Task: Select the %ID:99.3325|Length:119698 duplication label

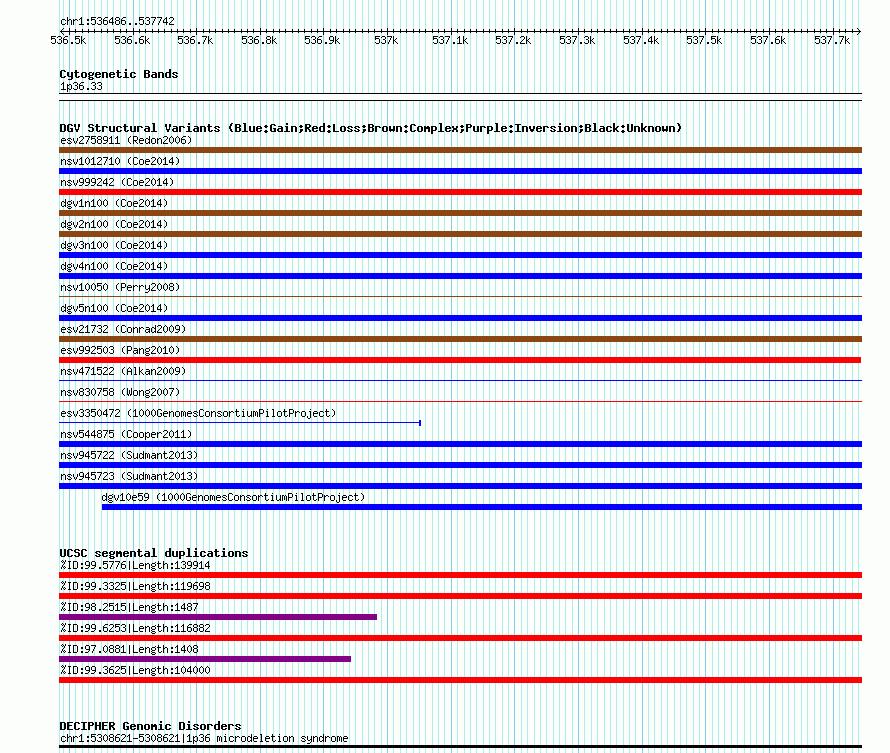Action: click(x=135, y=586)
